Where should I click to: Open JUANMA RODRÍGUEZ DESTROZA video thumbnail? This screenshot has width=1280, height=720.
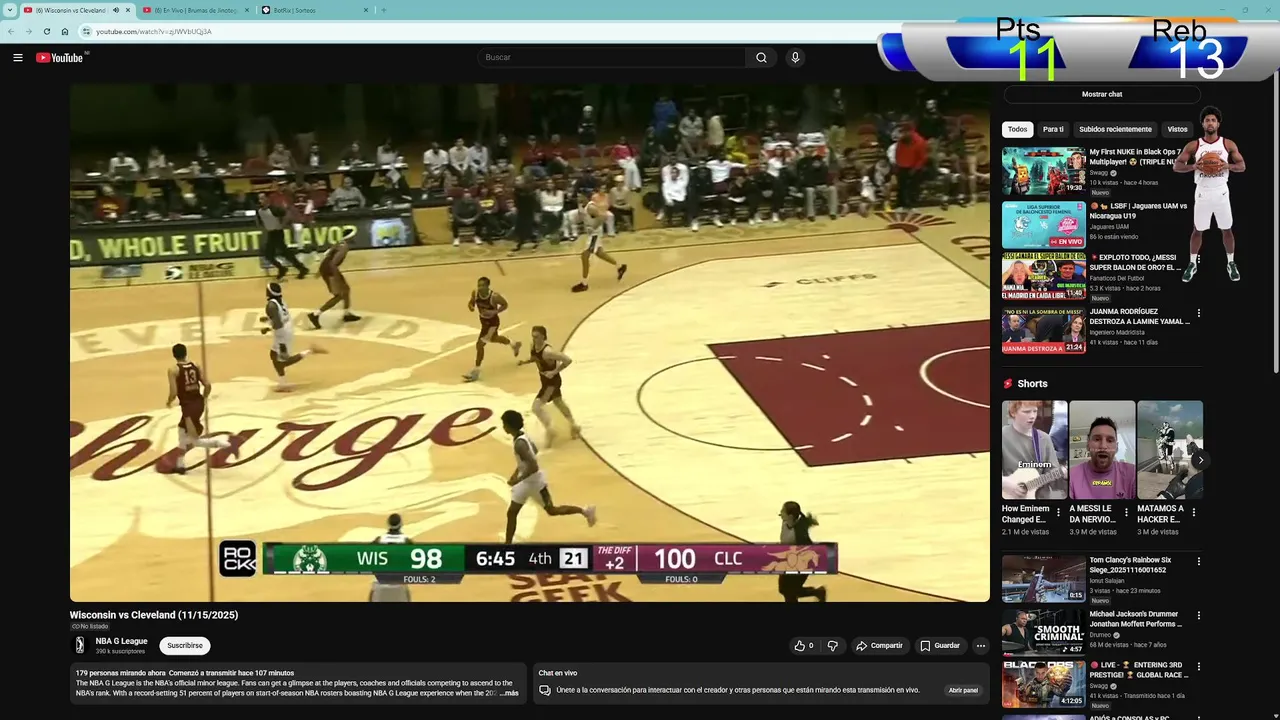(x=1044, y=330)
